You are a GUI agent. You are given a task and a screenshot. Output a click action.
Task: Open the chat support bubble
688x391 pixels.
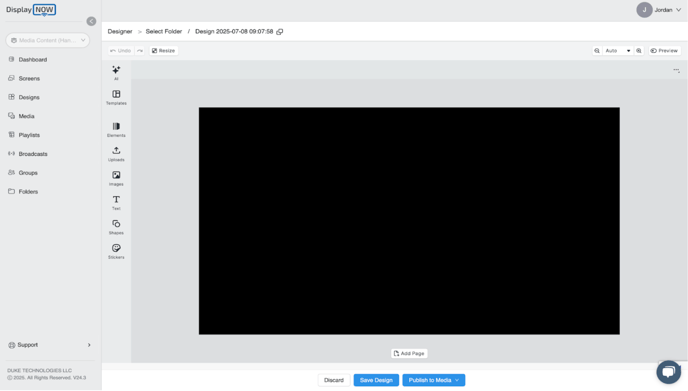668,372
